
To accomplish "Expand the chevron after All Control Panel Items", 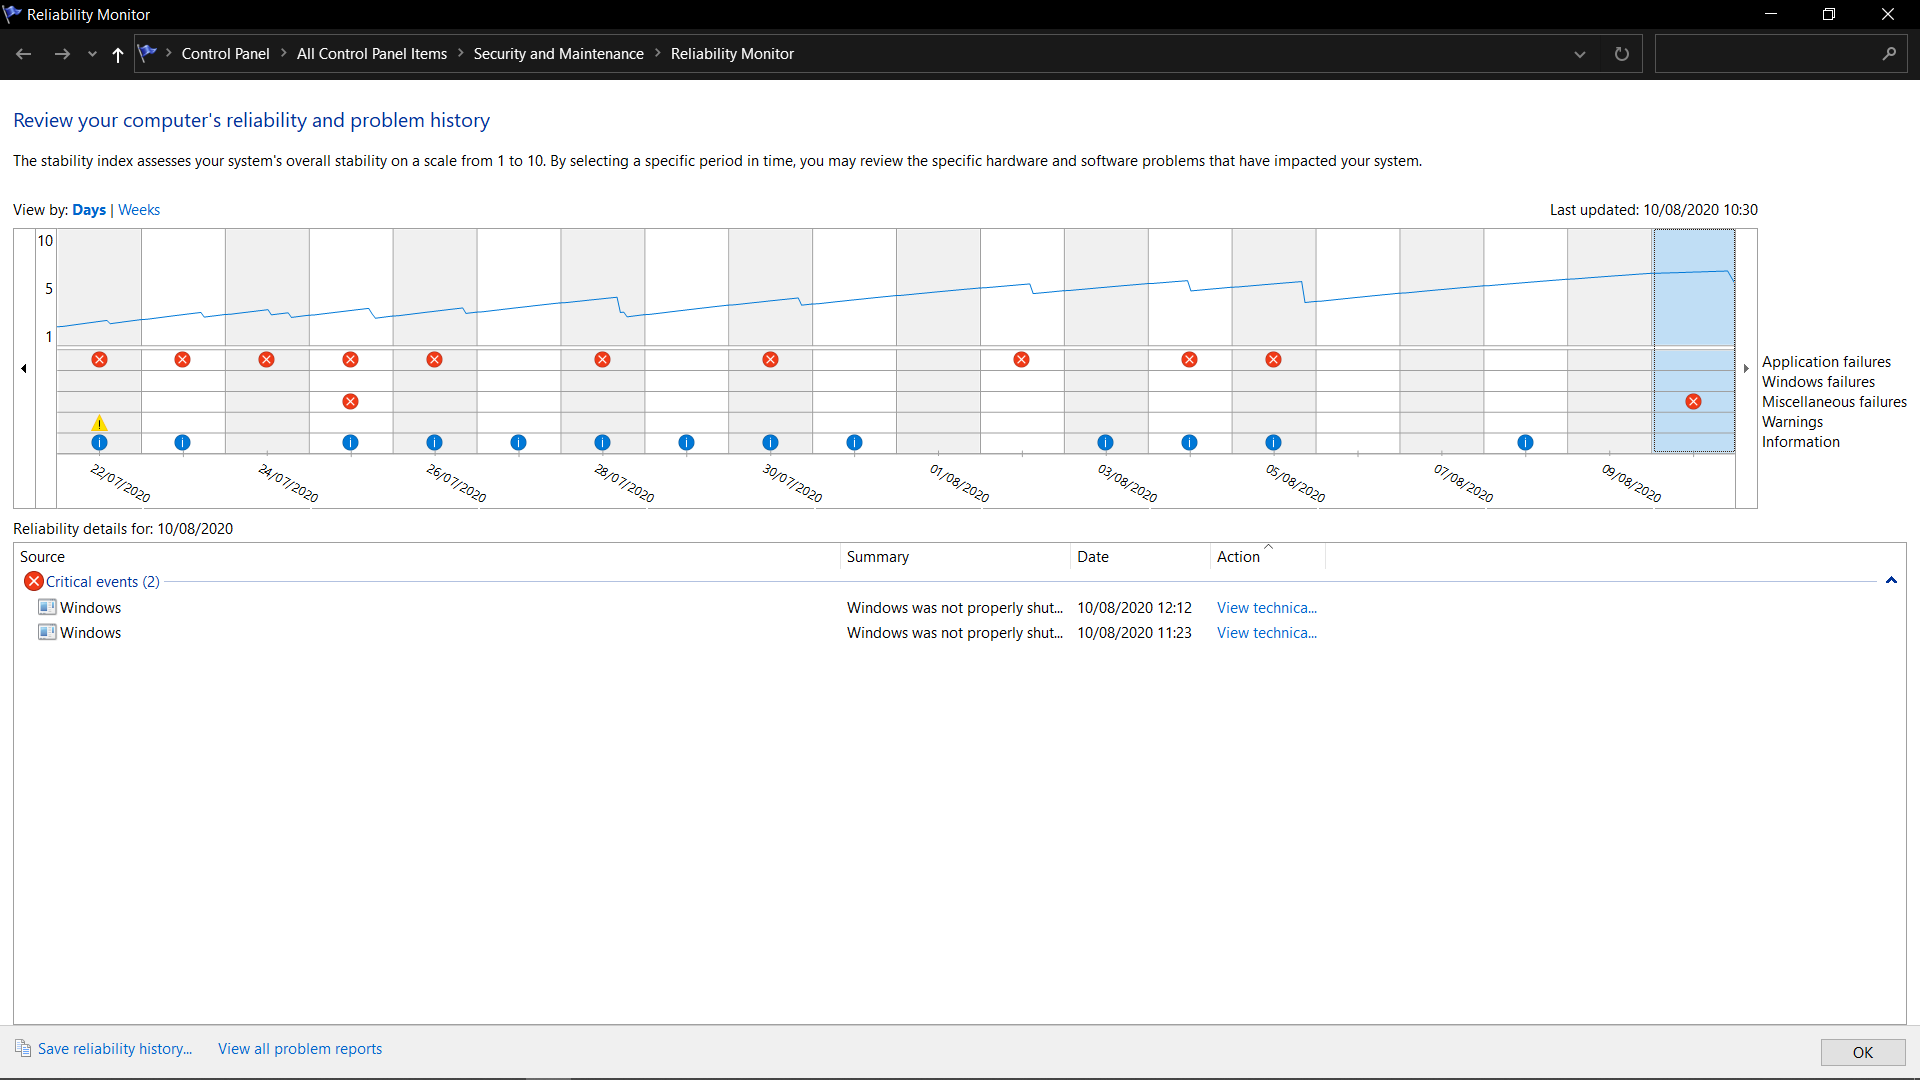I will (461, 53).
